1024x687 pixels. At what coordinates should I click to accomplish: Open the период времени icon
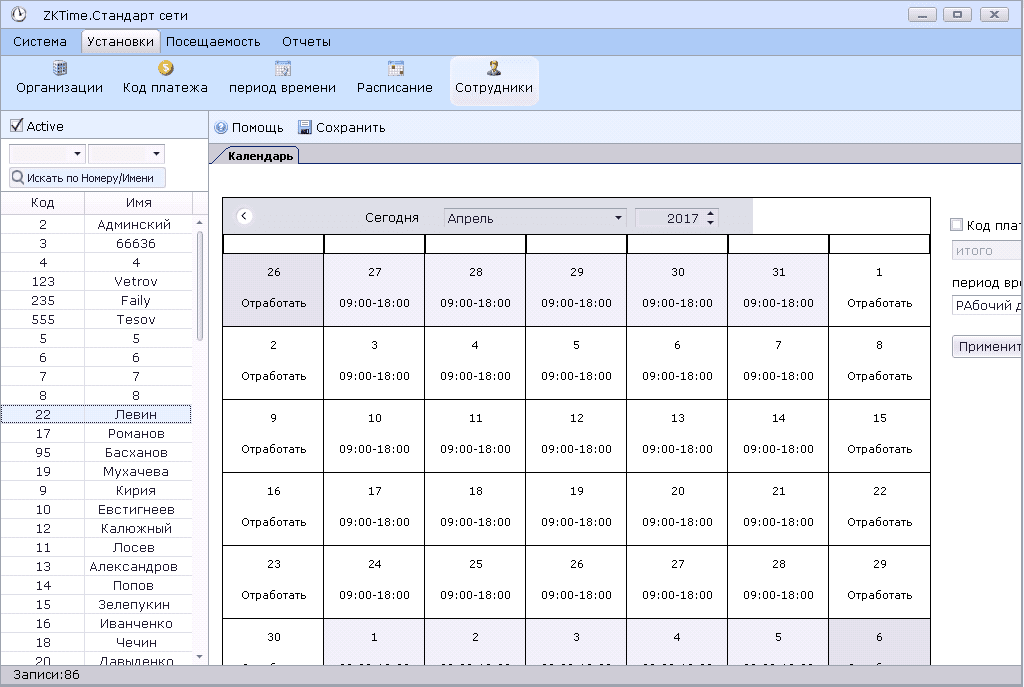(x=282, y=69)
